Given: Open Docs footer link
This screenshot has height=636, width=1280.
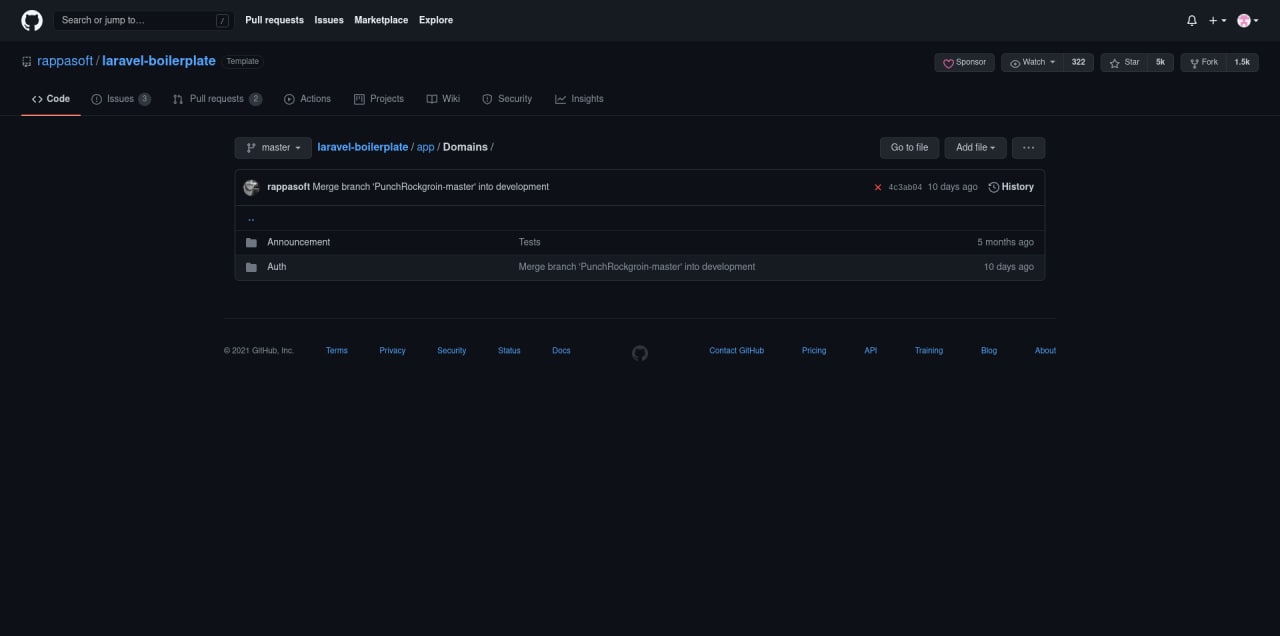Looking at the screenshot, I should click(561, 351).
